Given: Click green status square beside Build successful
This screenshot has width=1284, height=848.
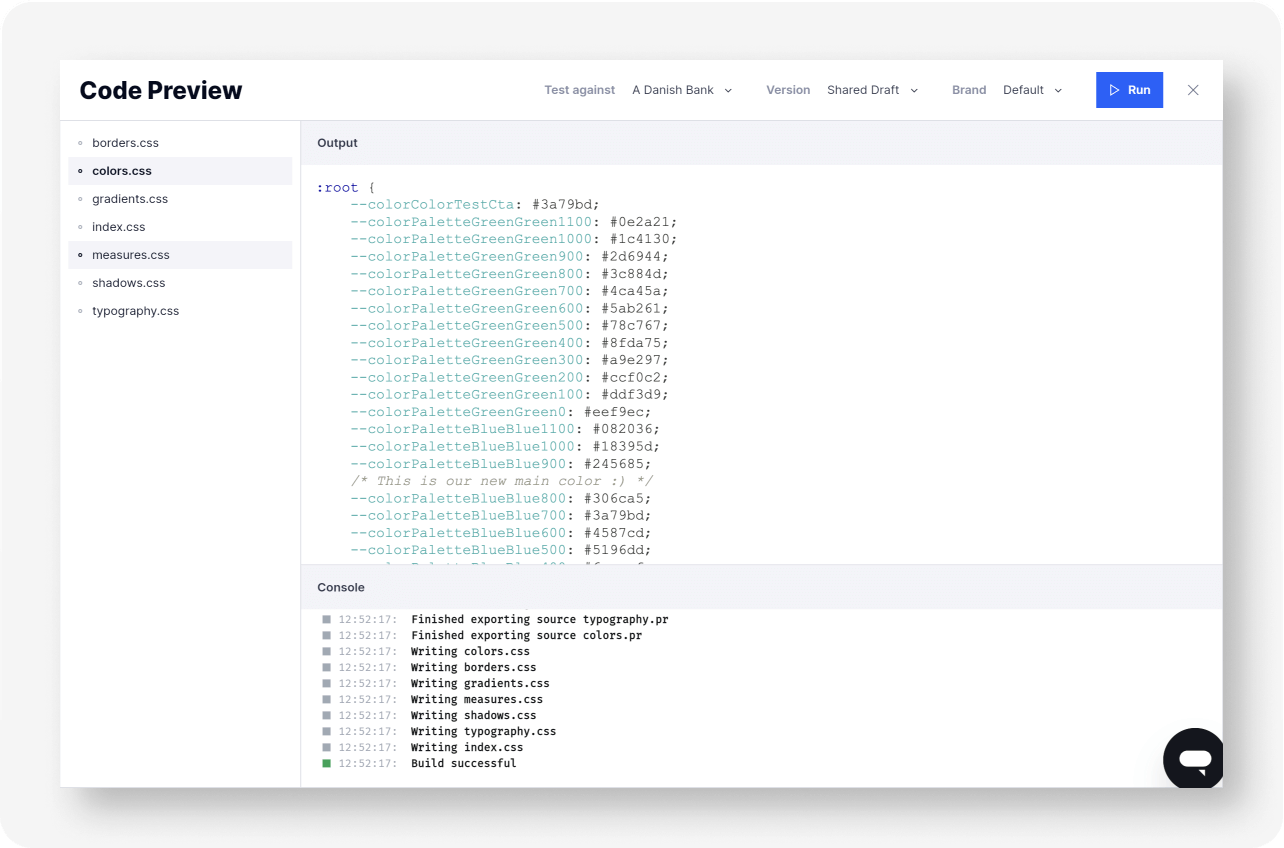Looking at the screenshot, I should point(326,763).
